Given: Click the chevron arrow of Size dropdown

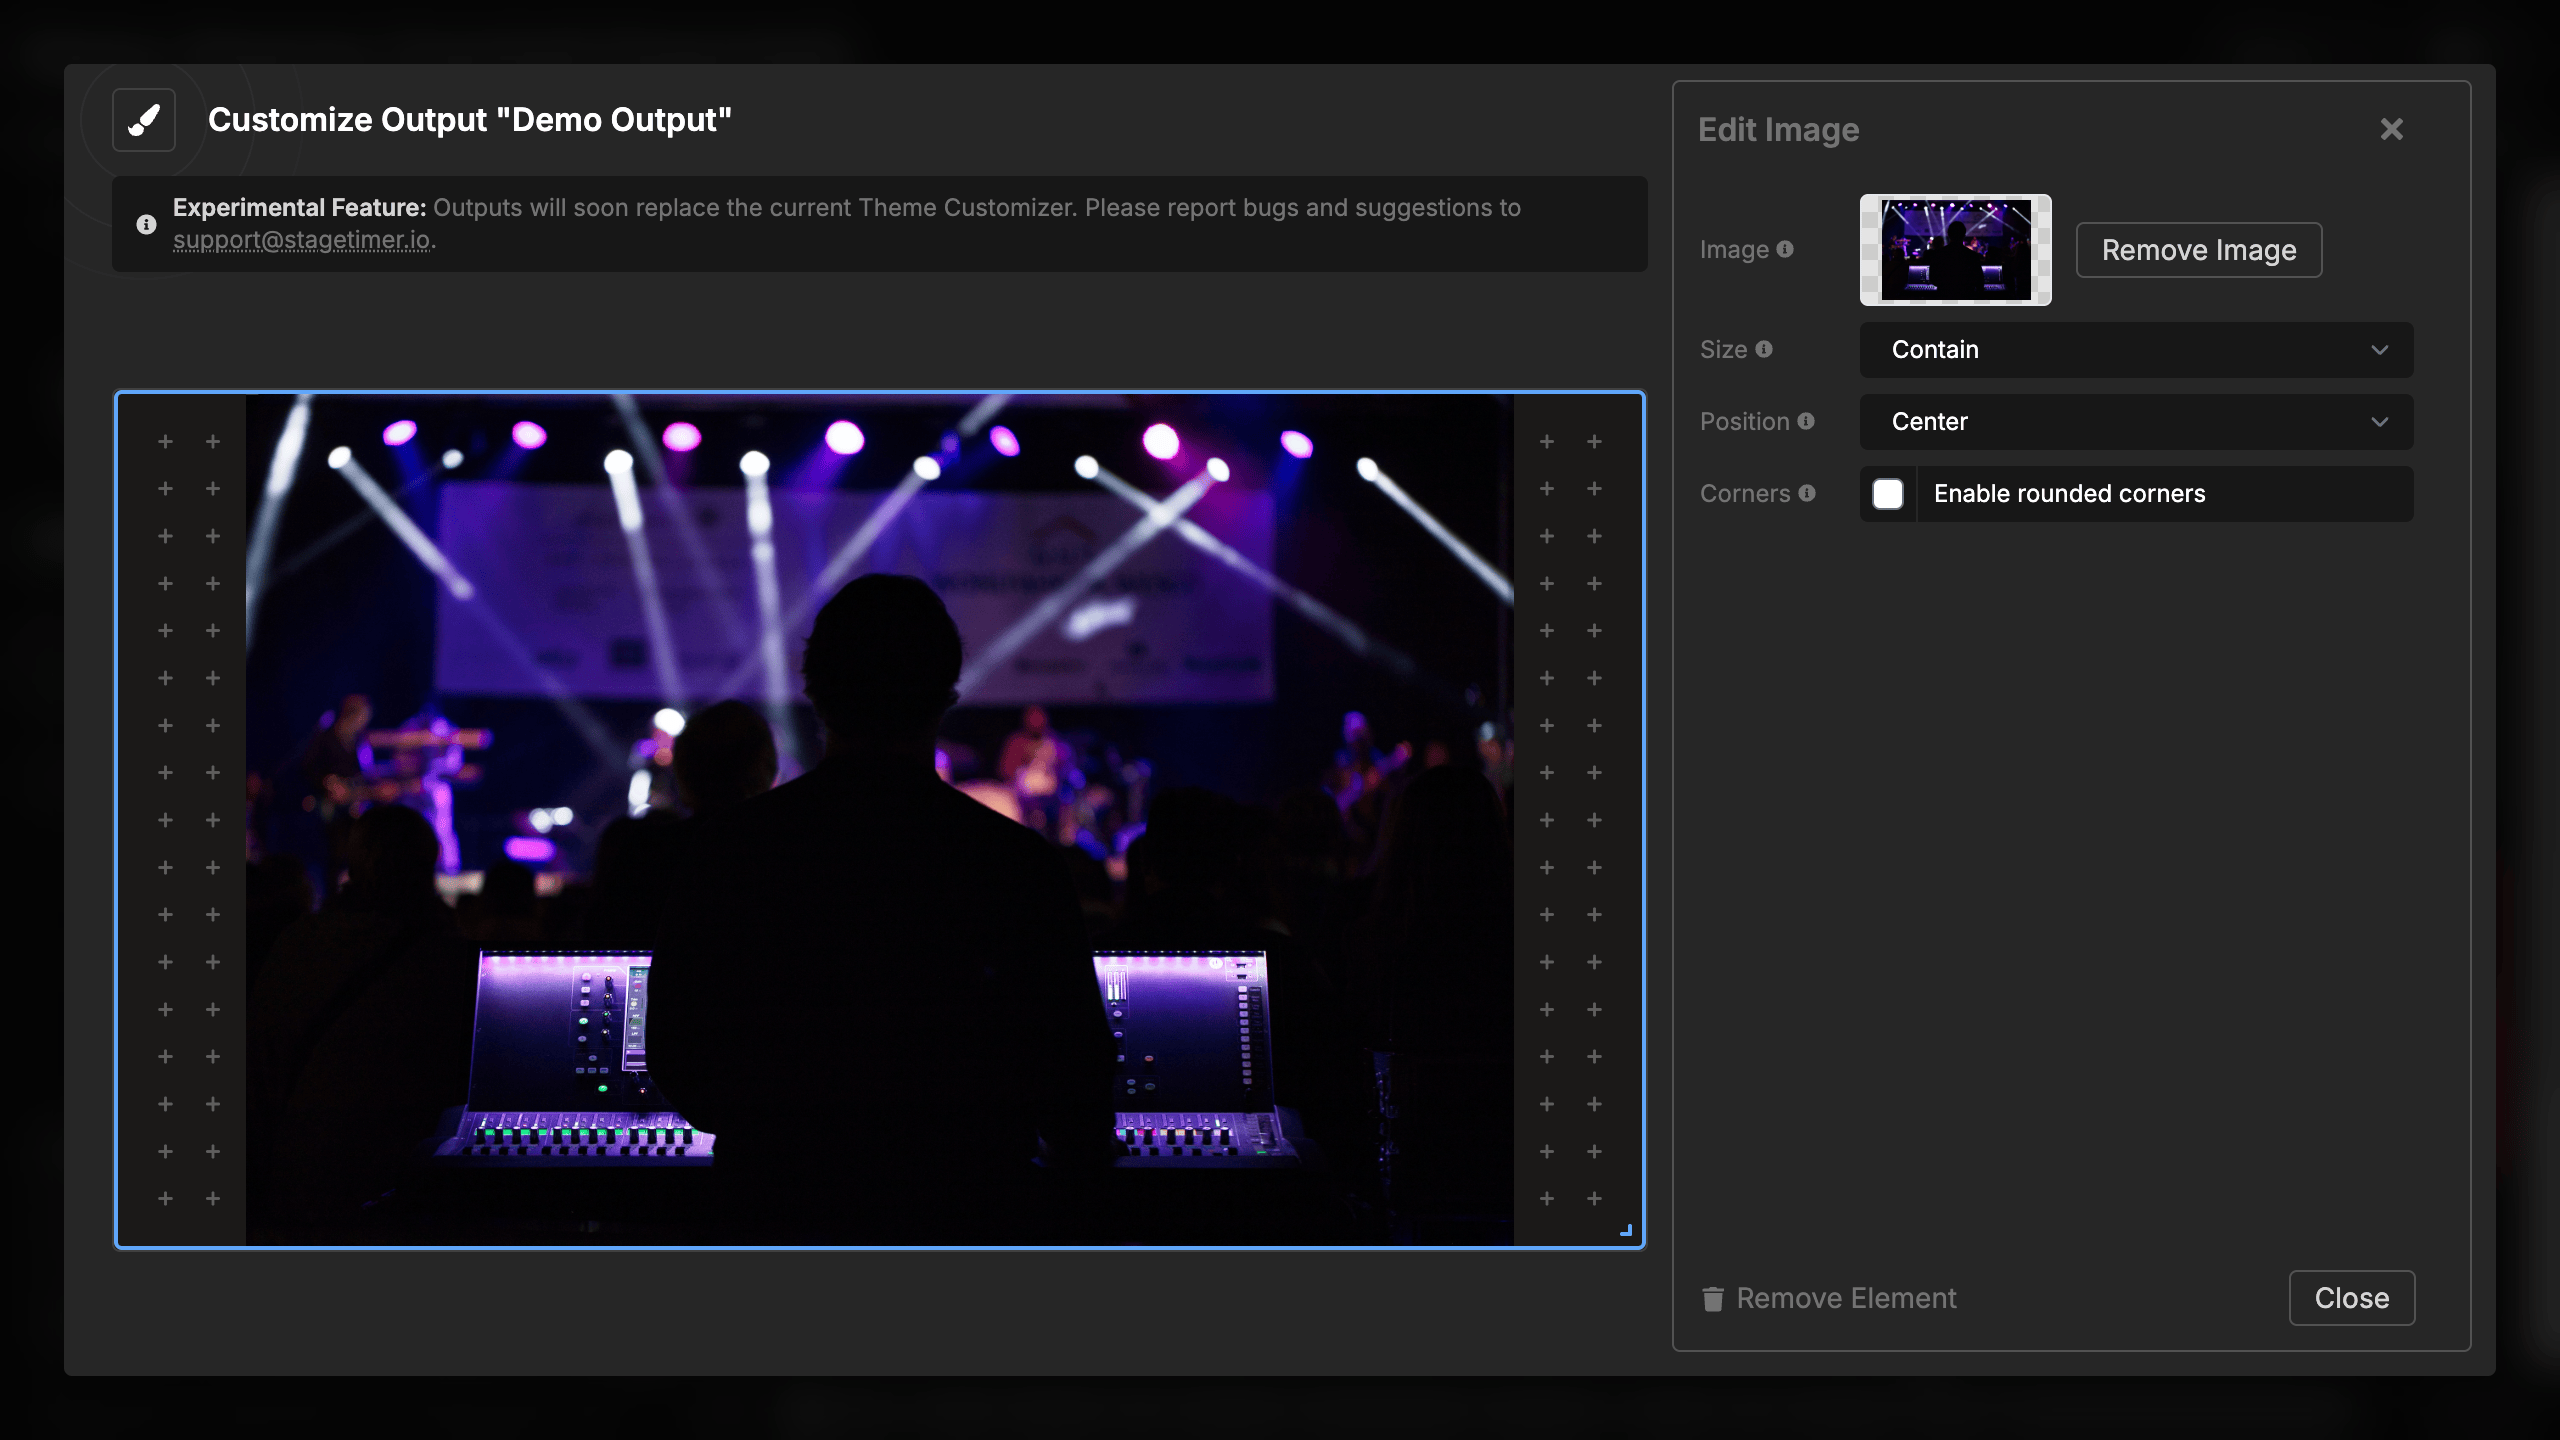Looking at the screenshot, I should [x=2379, y=350].
